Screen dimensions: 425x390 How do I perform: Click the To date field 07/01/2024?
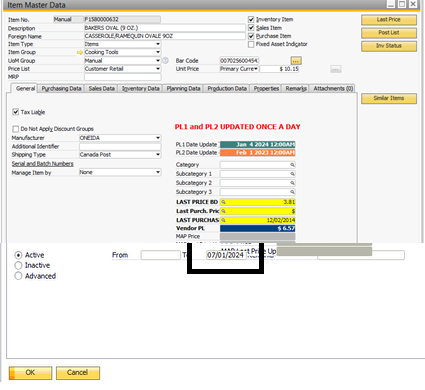tap(226, 255)
